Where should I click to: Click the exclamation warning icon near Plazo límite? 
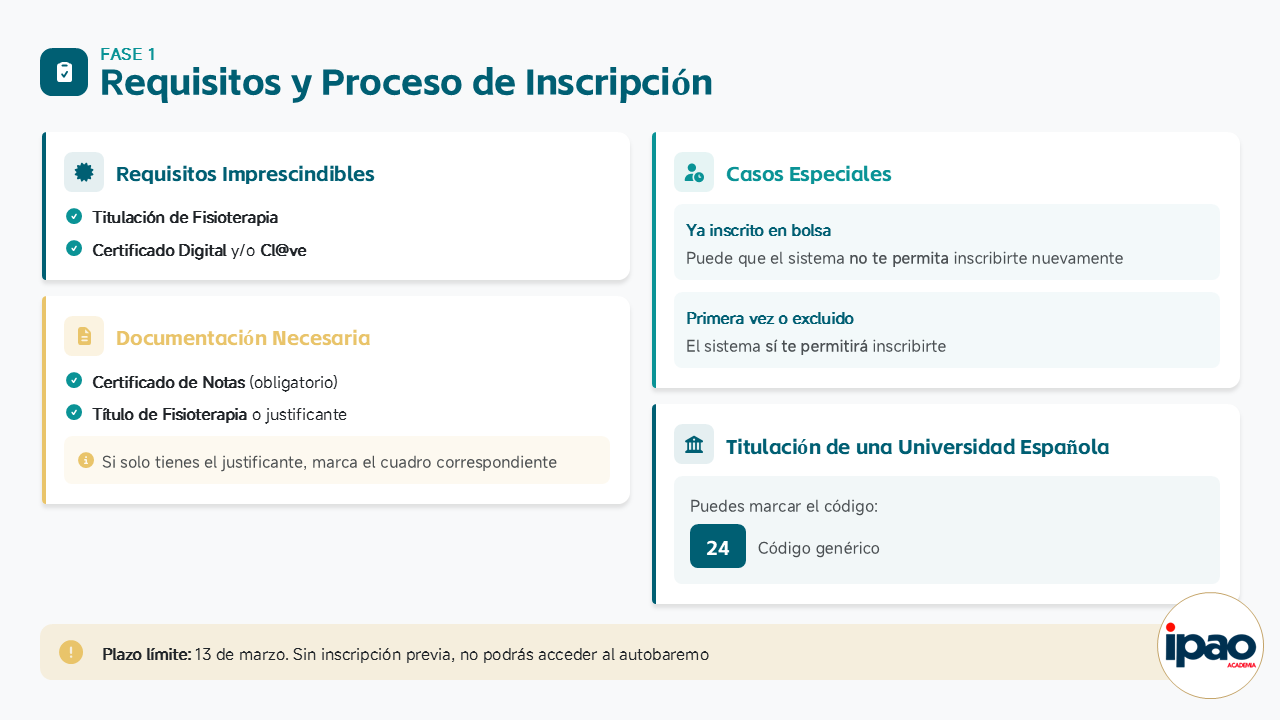coord(71,652)
